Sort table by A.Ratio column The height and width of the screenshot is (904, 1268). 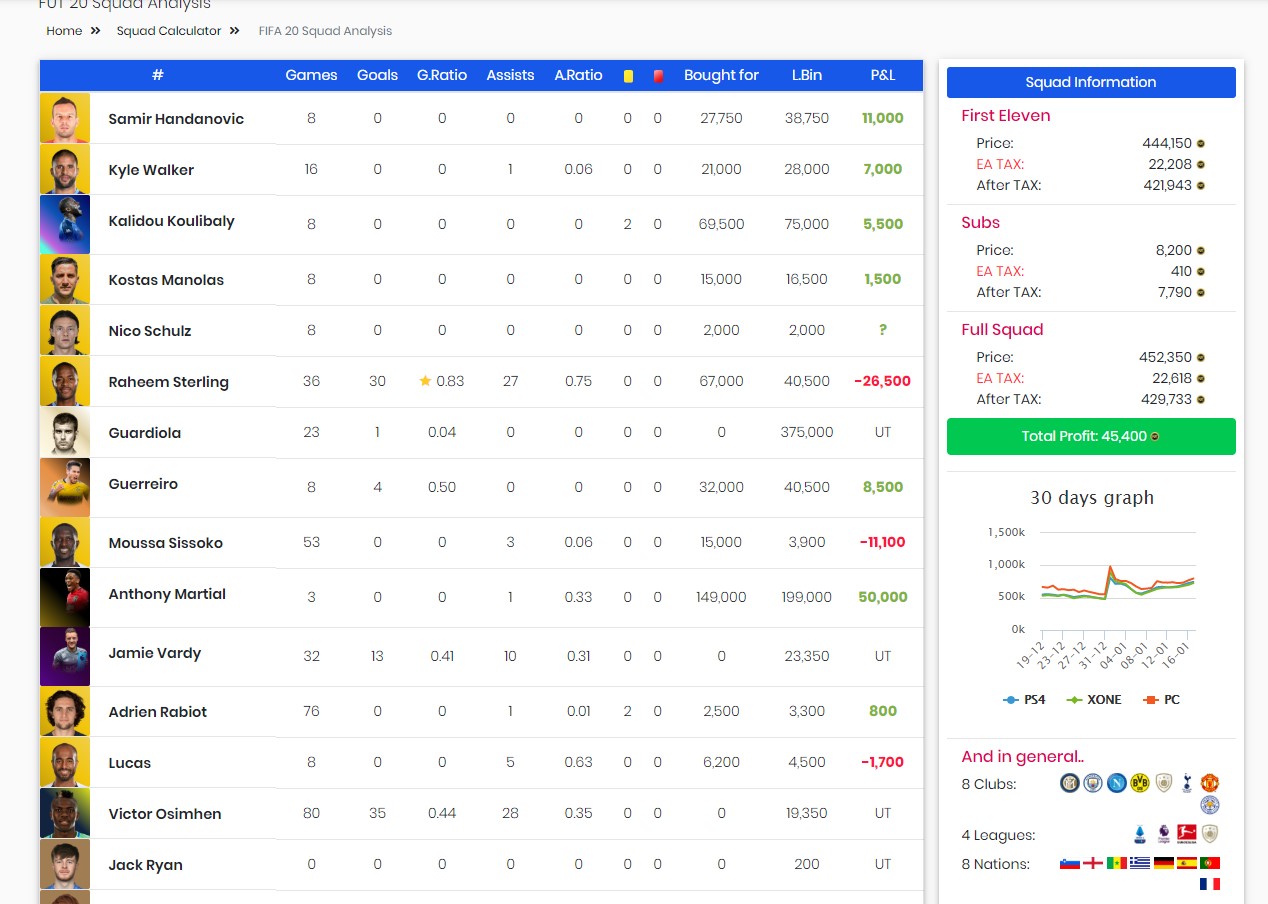[x=578, y=75]
